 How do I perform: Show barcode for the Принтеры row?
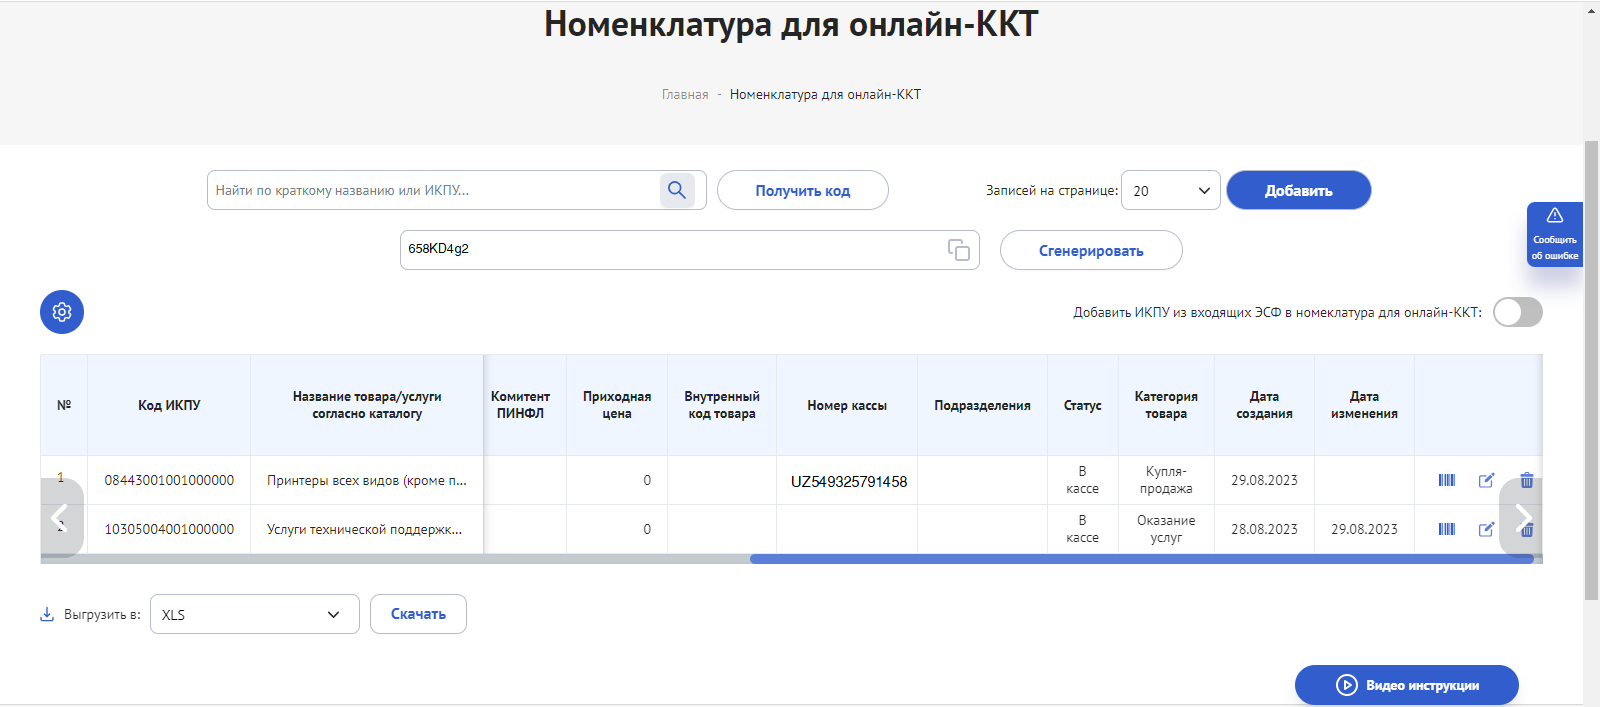pyautogui.click(x=1446, y=480)
